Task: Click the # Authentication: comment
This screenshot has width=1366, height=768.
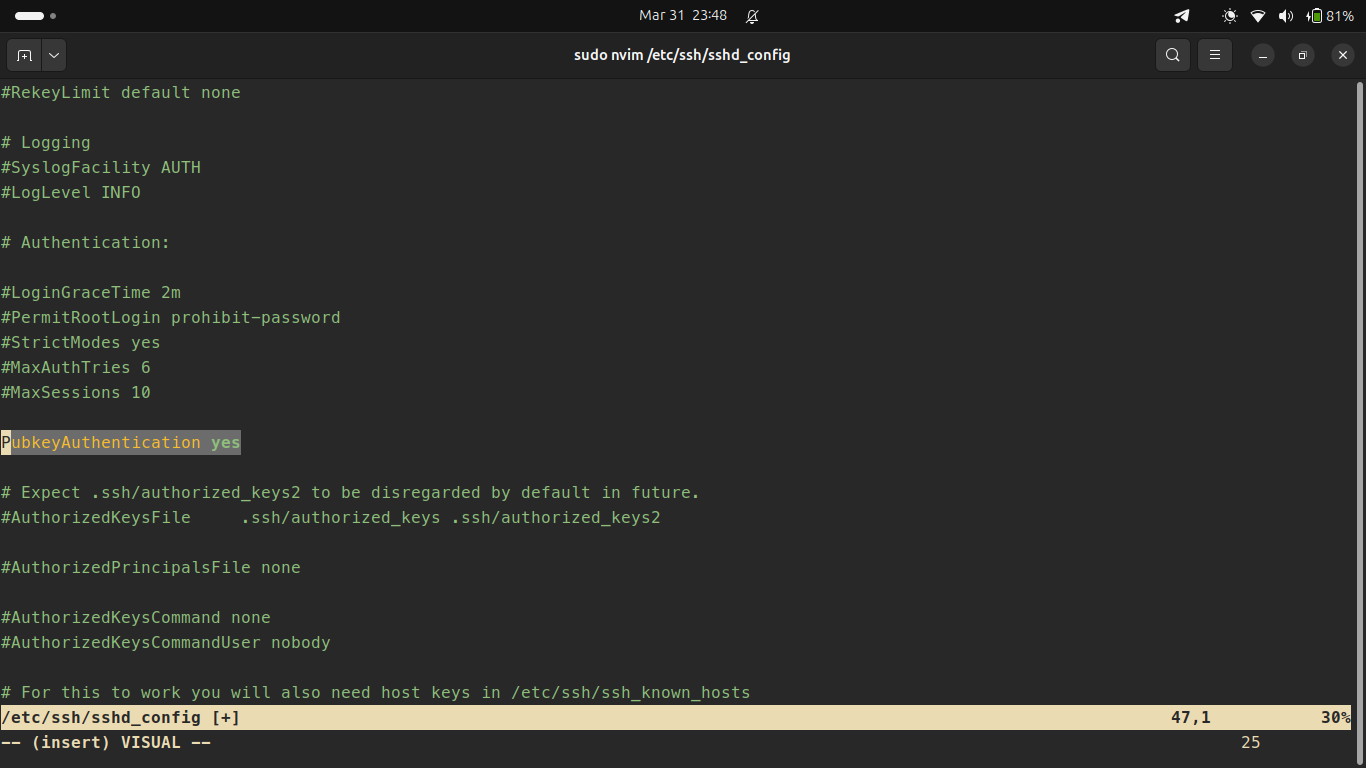Action: coord(86,242)
